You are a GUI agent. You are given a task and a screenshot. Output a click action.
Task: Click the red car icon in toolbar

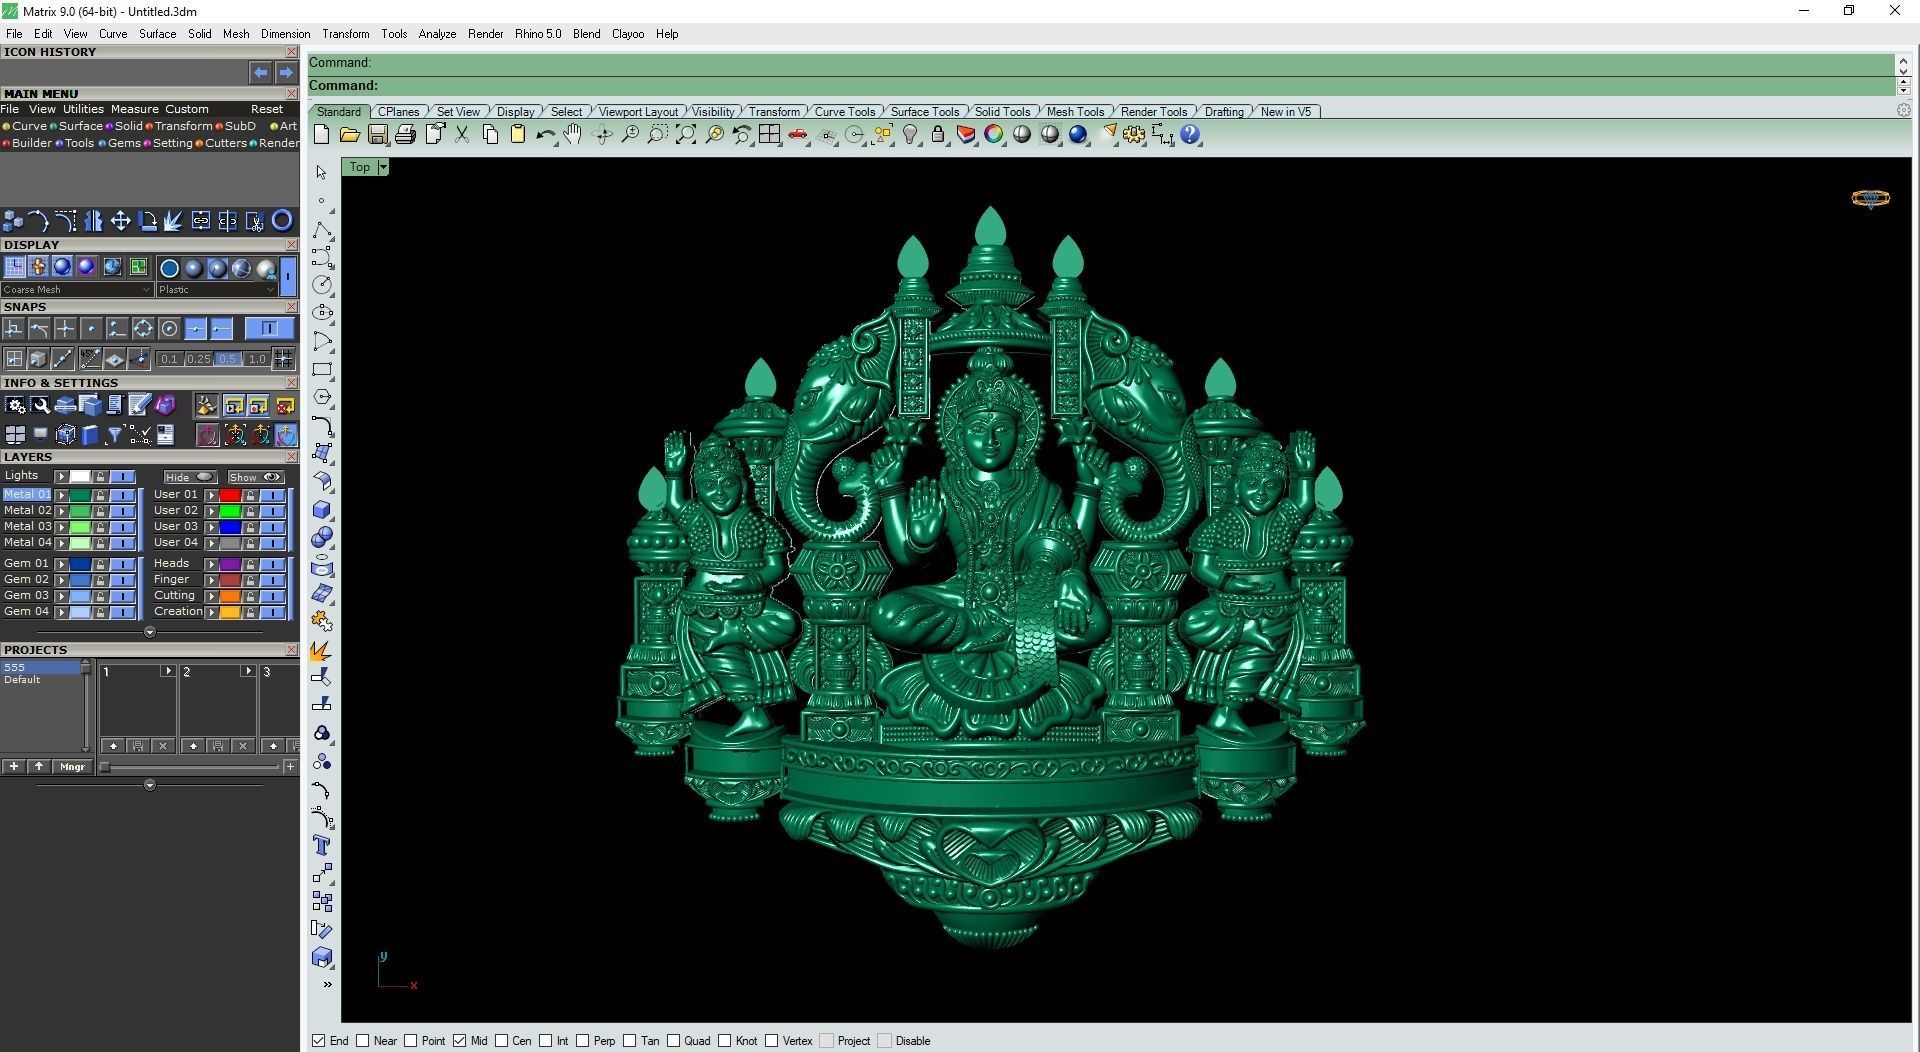[797, 135]
